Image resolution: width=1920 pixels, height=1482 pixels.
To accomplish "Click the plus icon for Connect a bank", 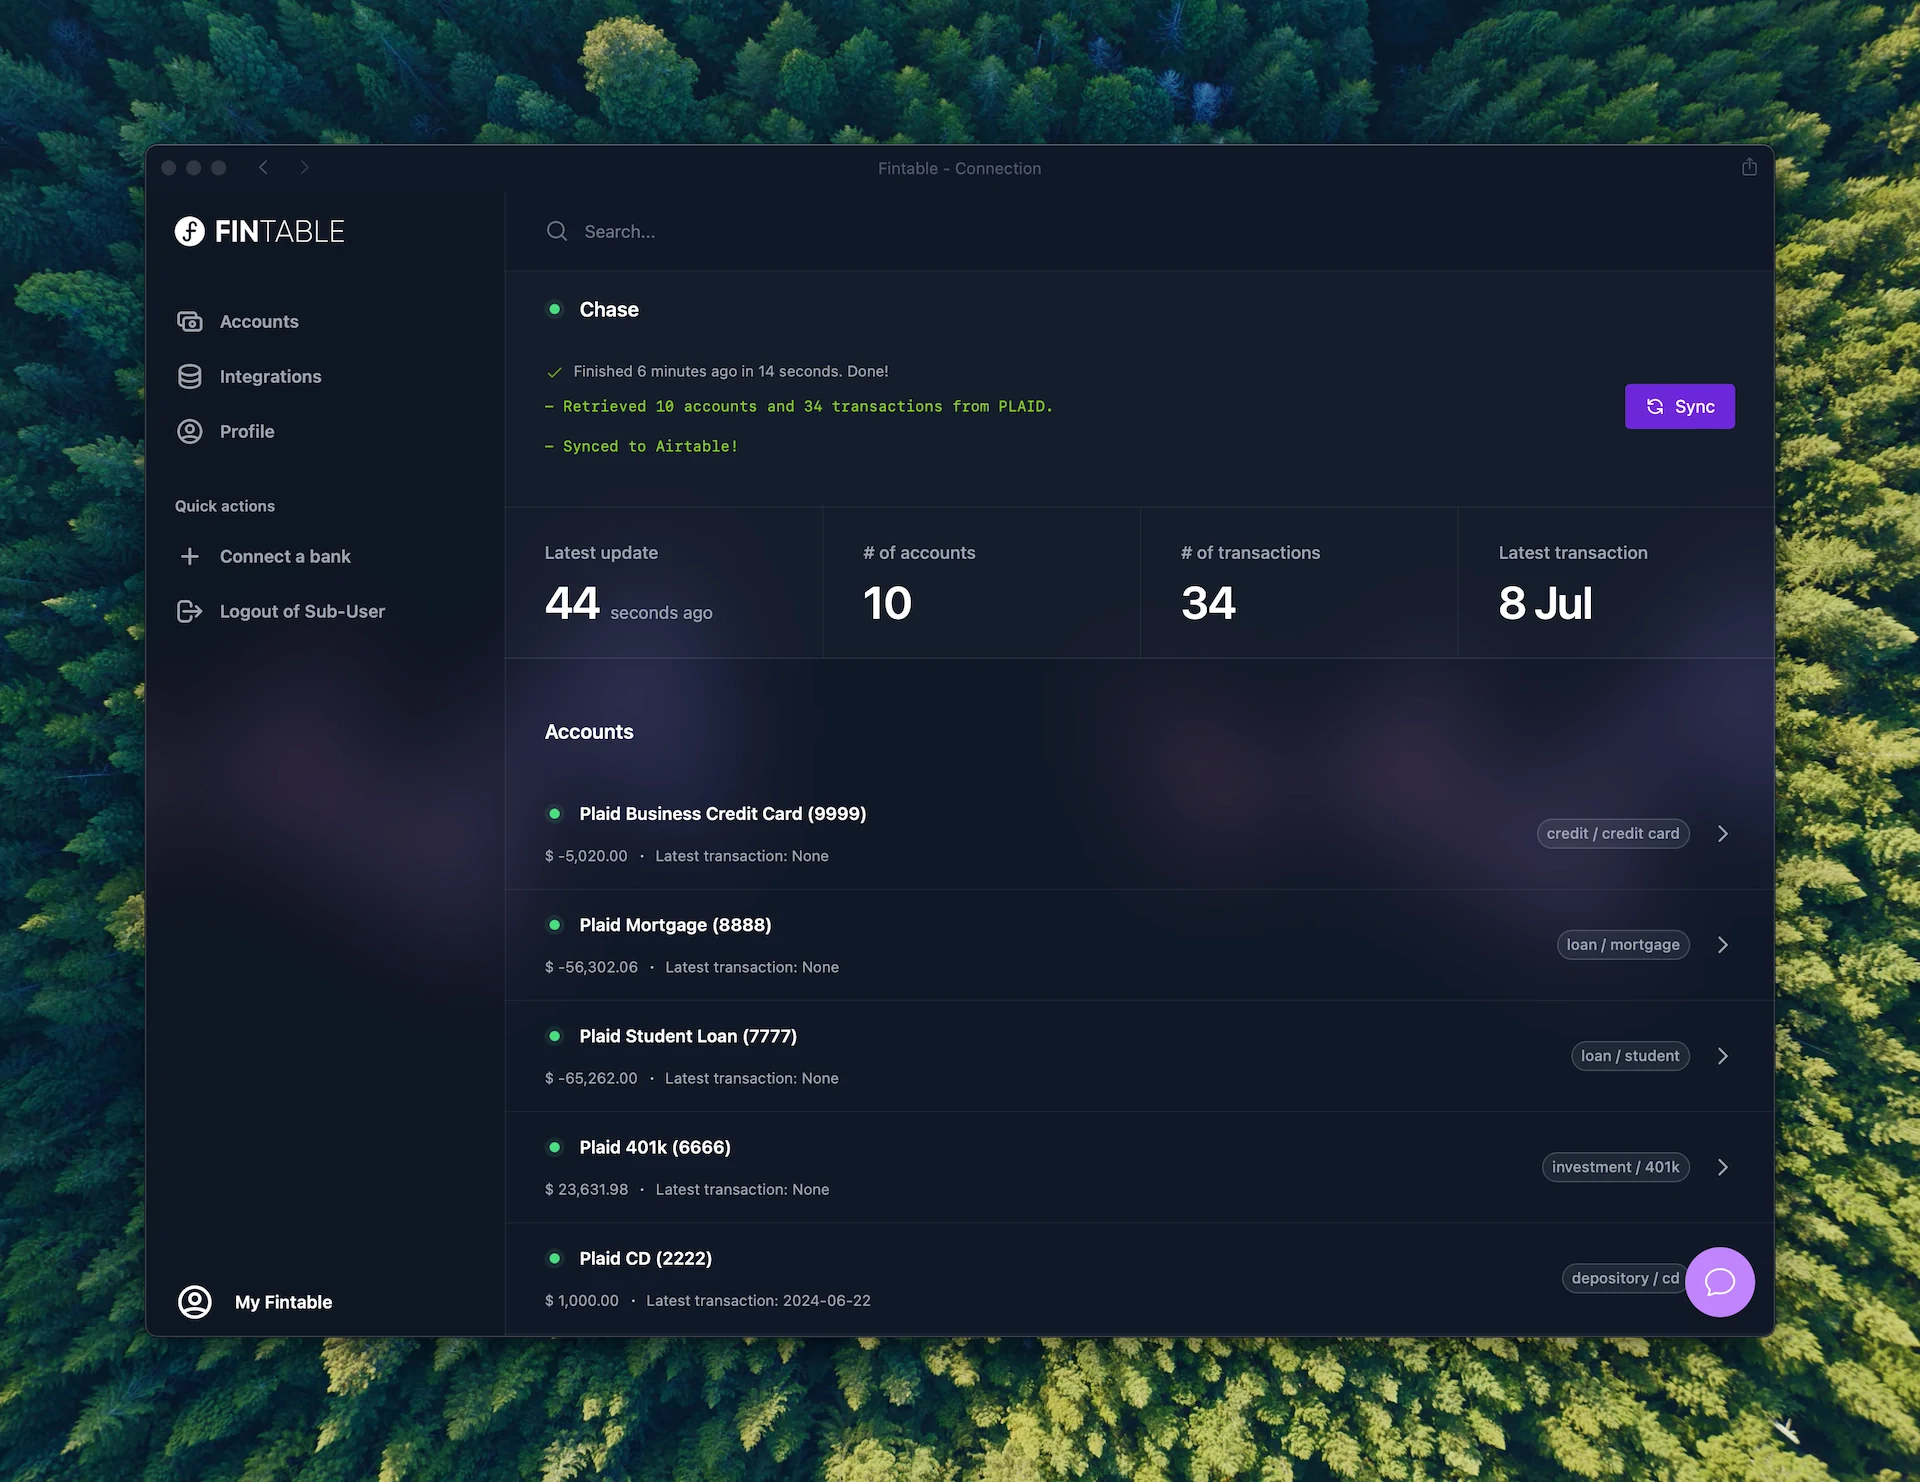I will [x=190, y=556].
